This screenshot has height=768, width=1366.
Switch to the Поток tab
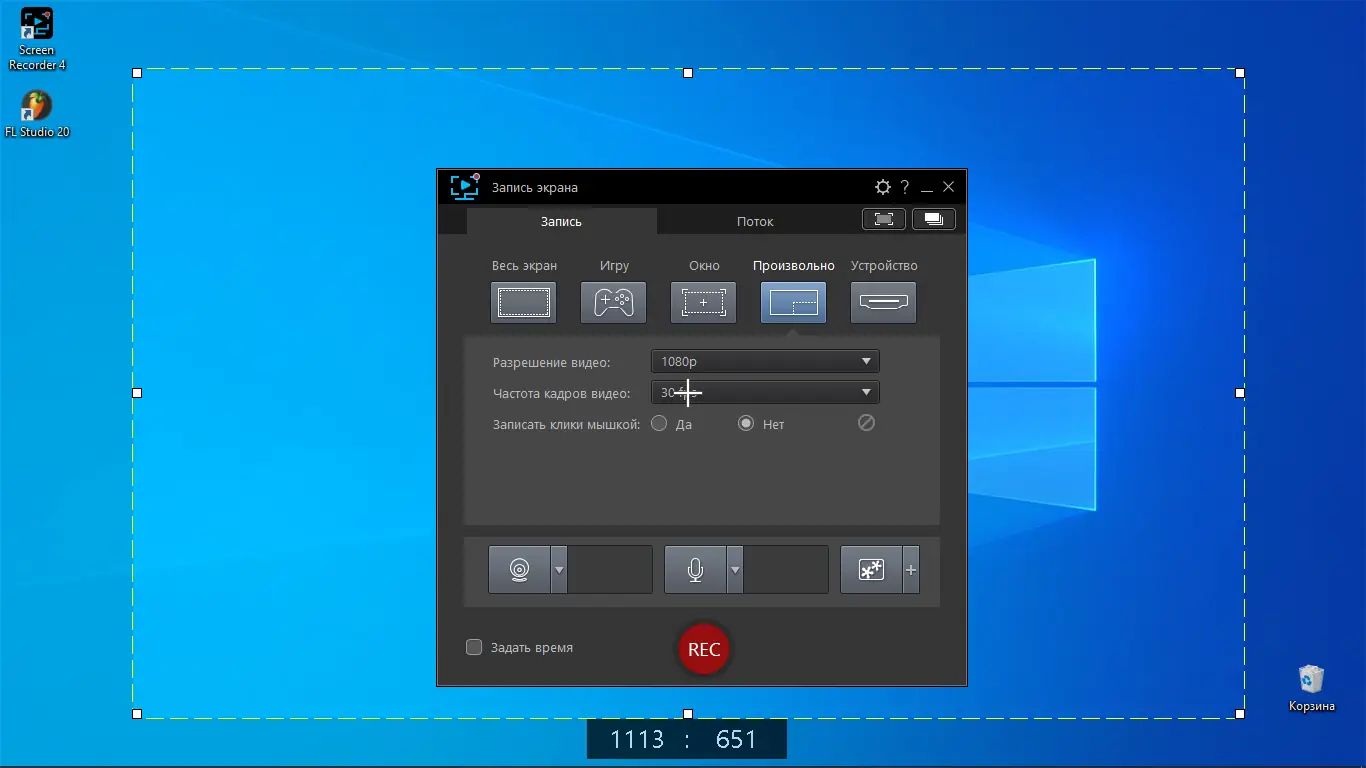point(755,221)
